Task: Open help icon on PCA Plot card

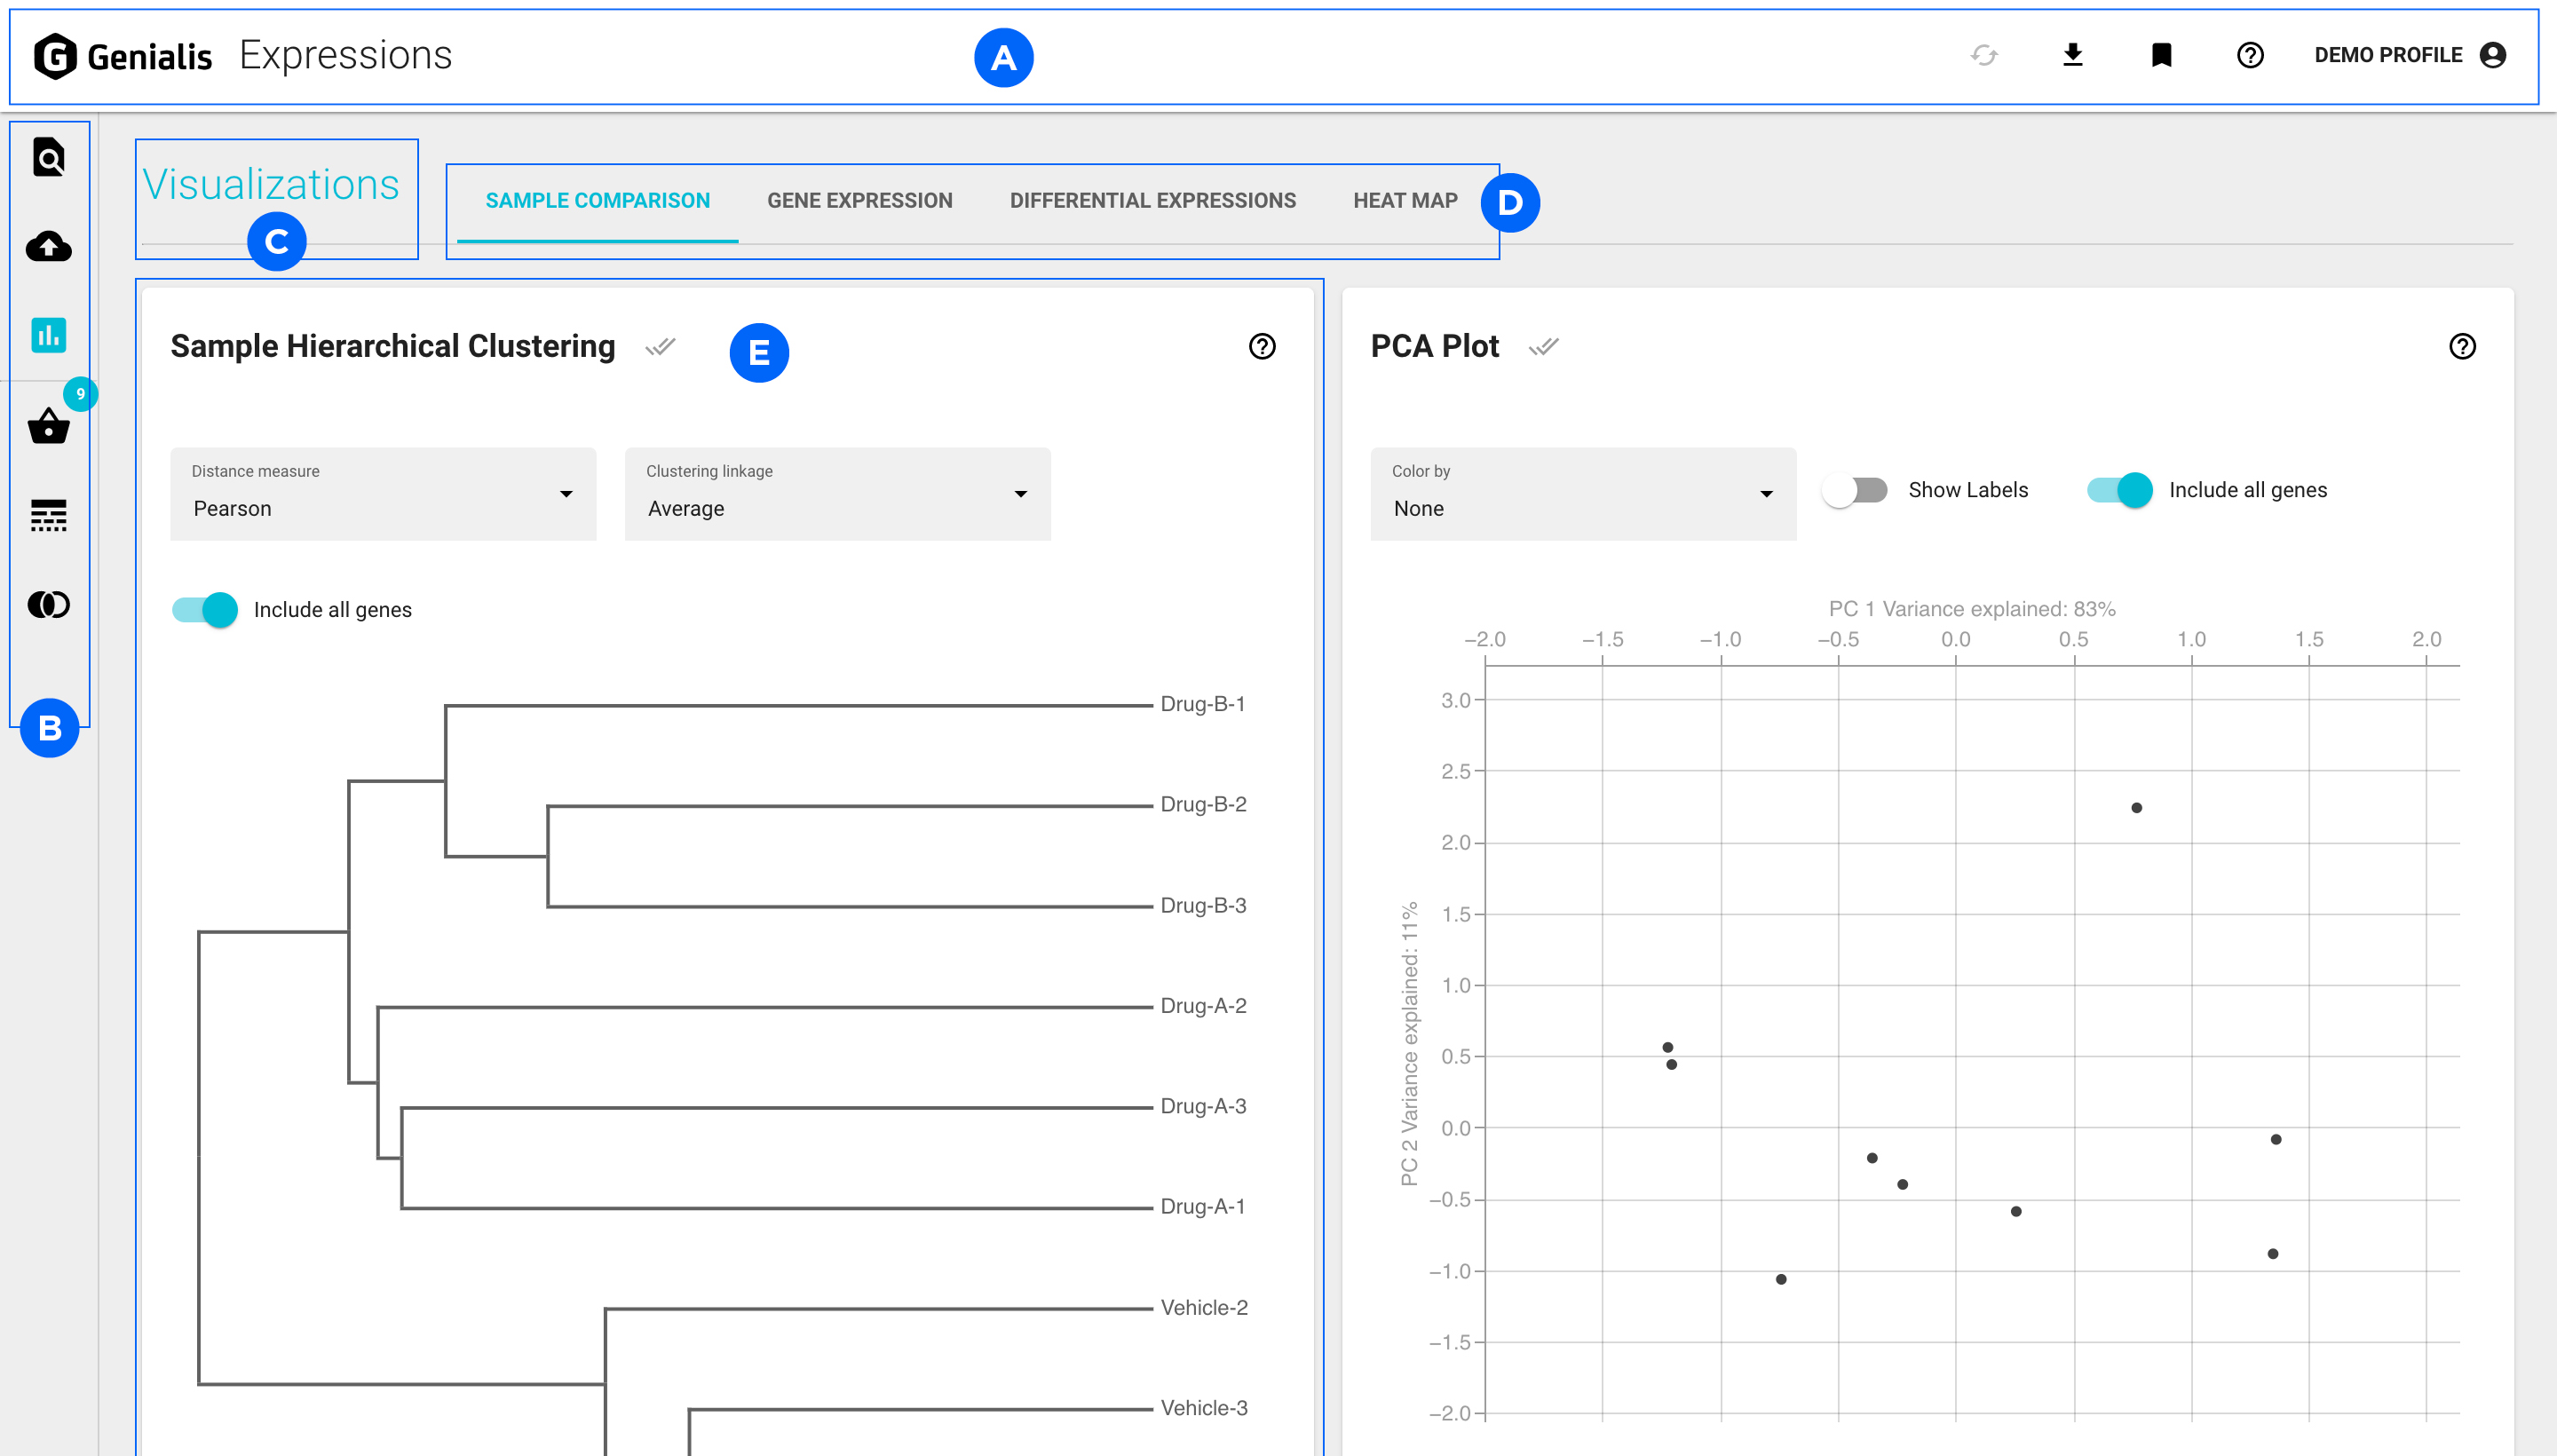Action: pos(2462,346)
